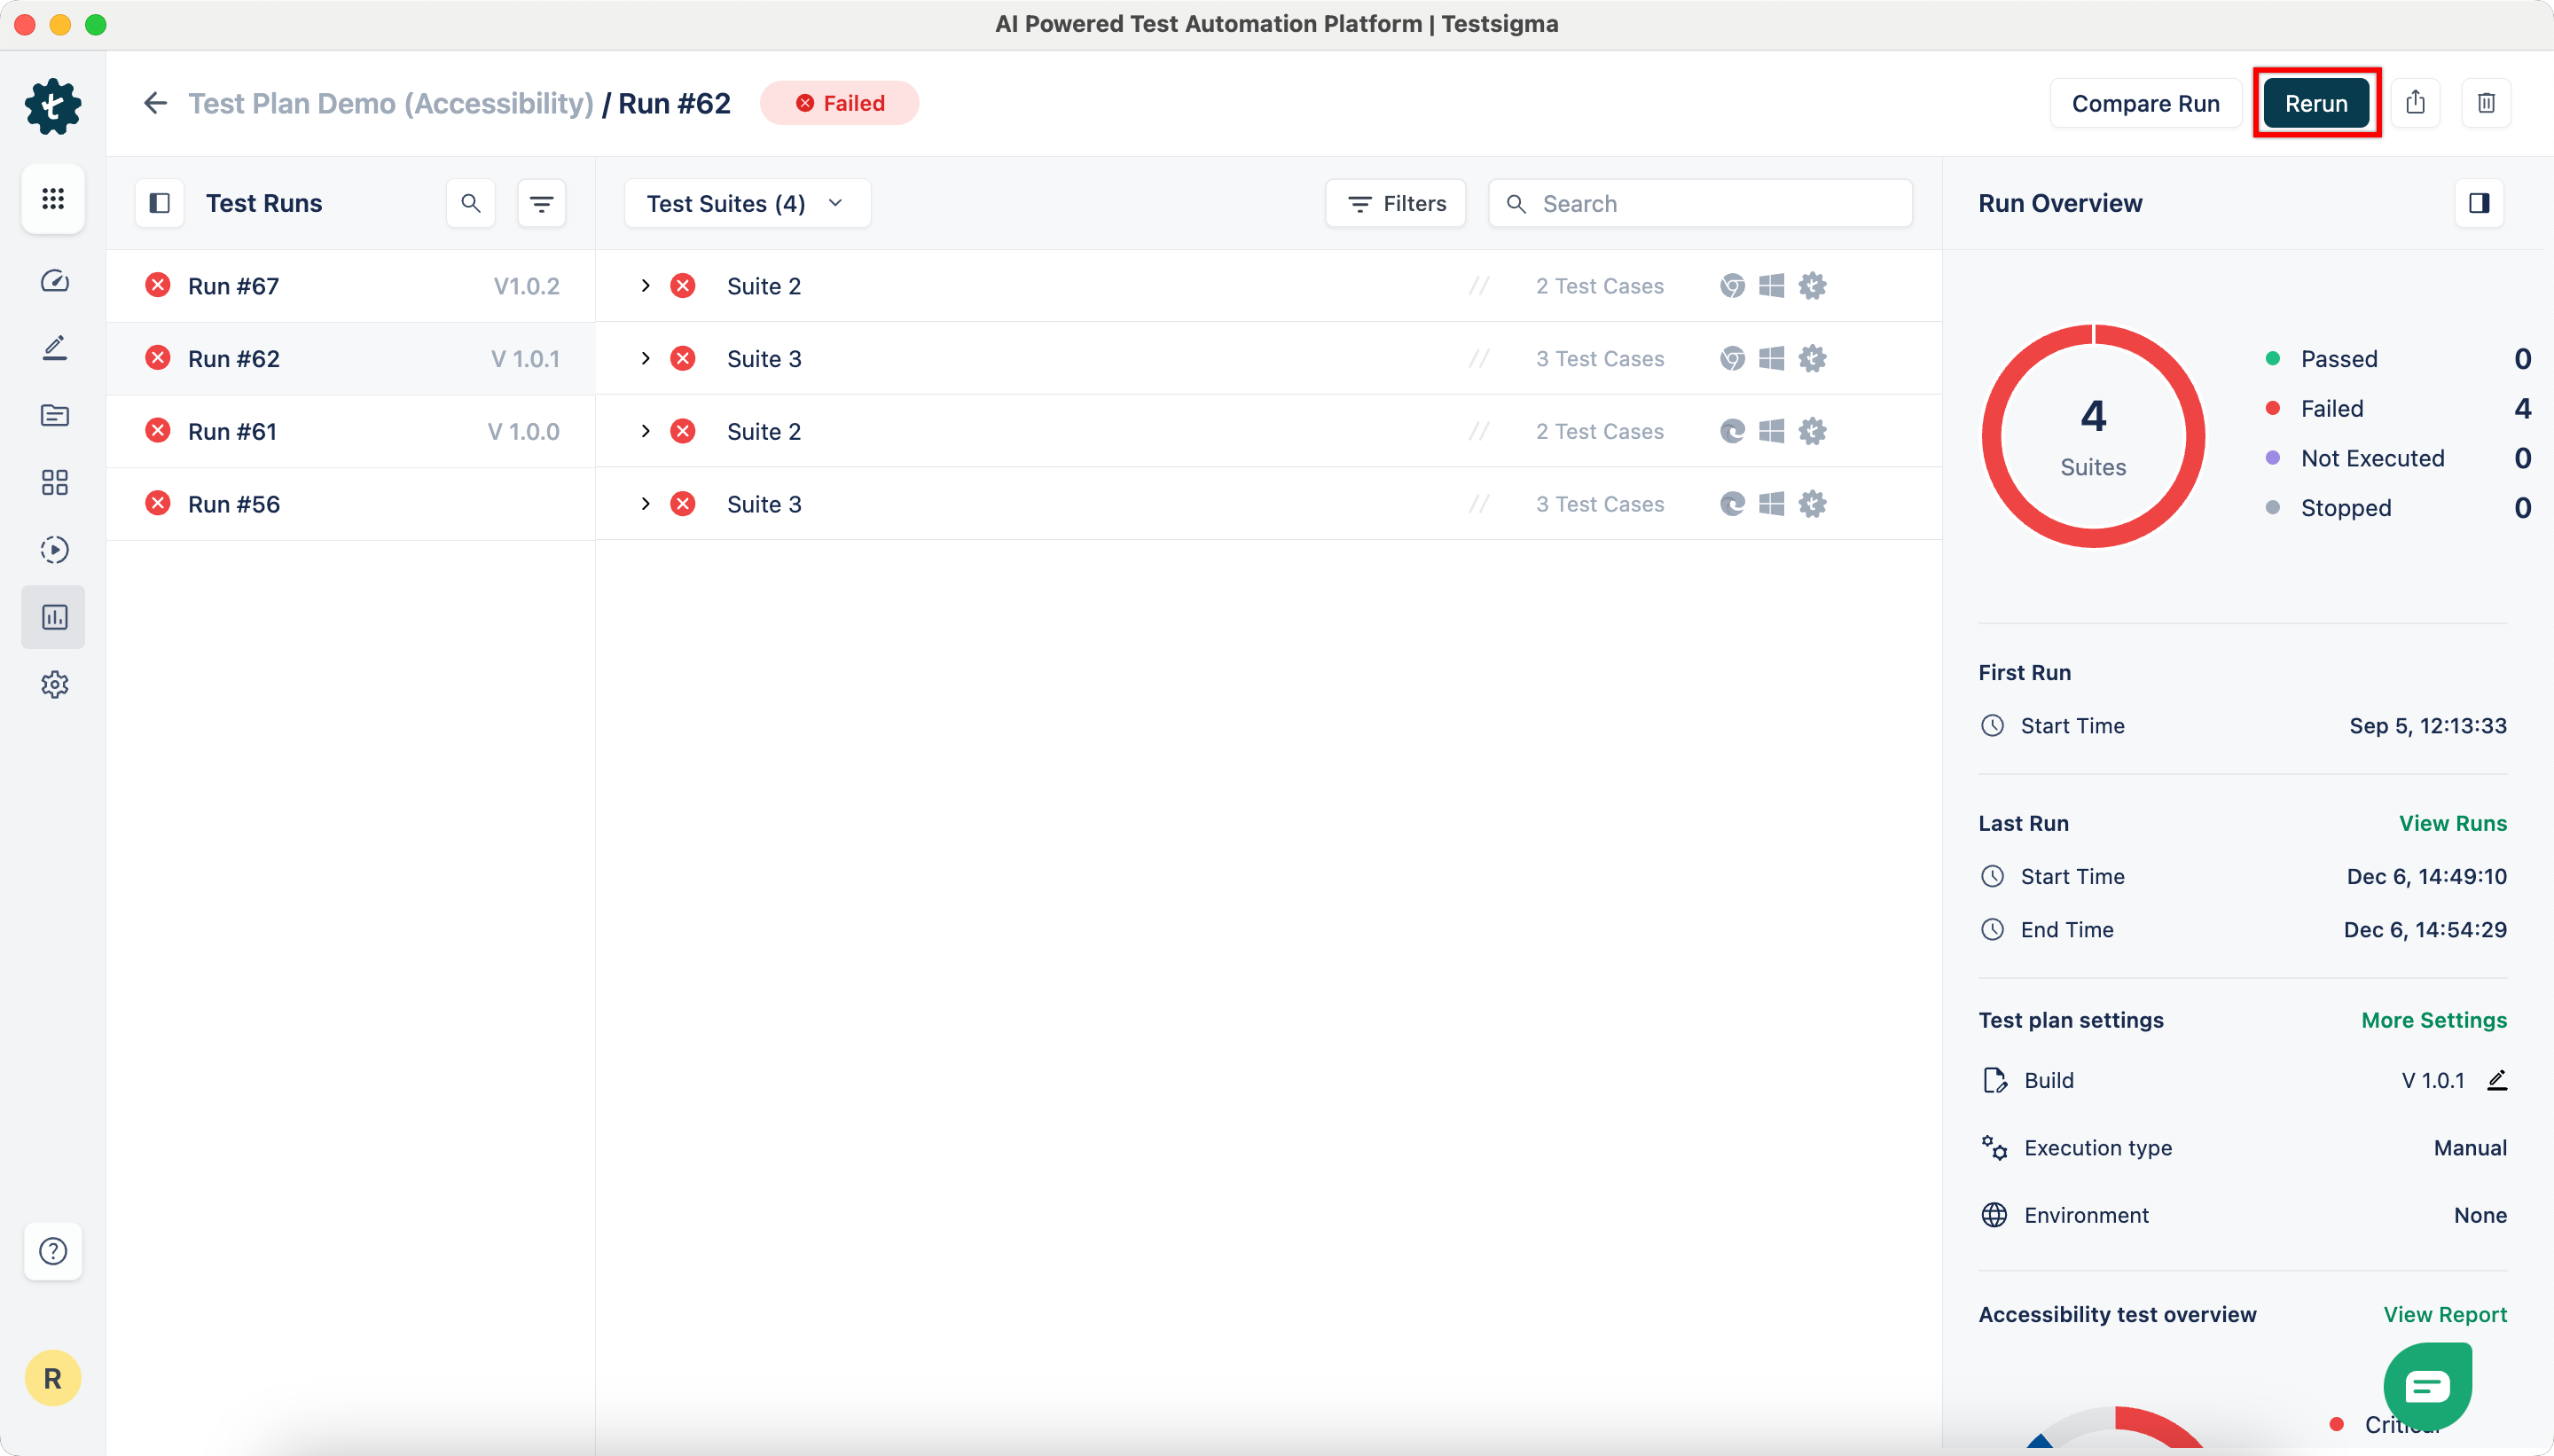Open the dashboard gauge icon in sidebar
The image size is (2554, 1456).
click(54, 281)
